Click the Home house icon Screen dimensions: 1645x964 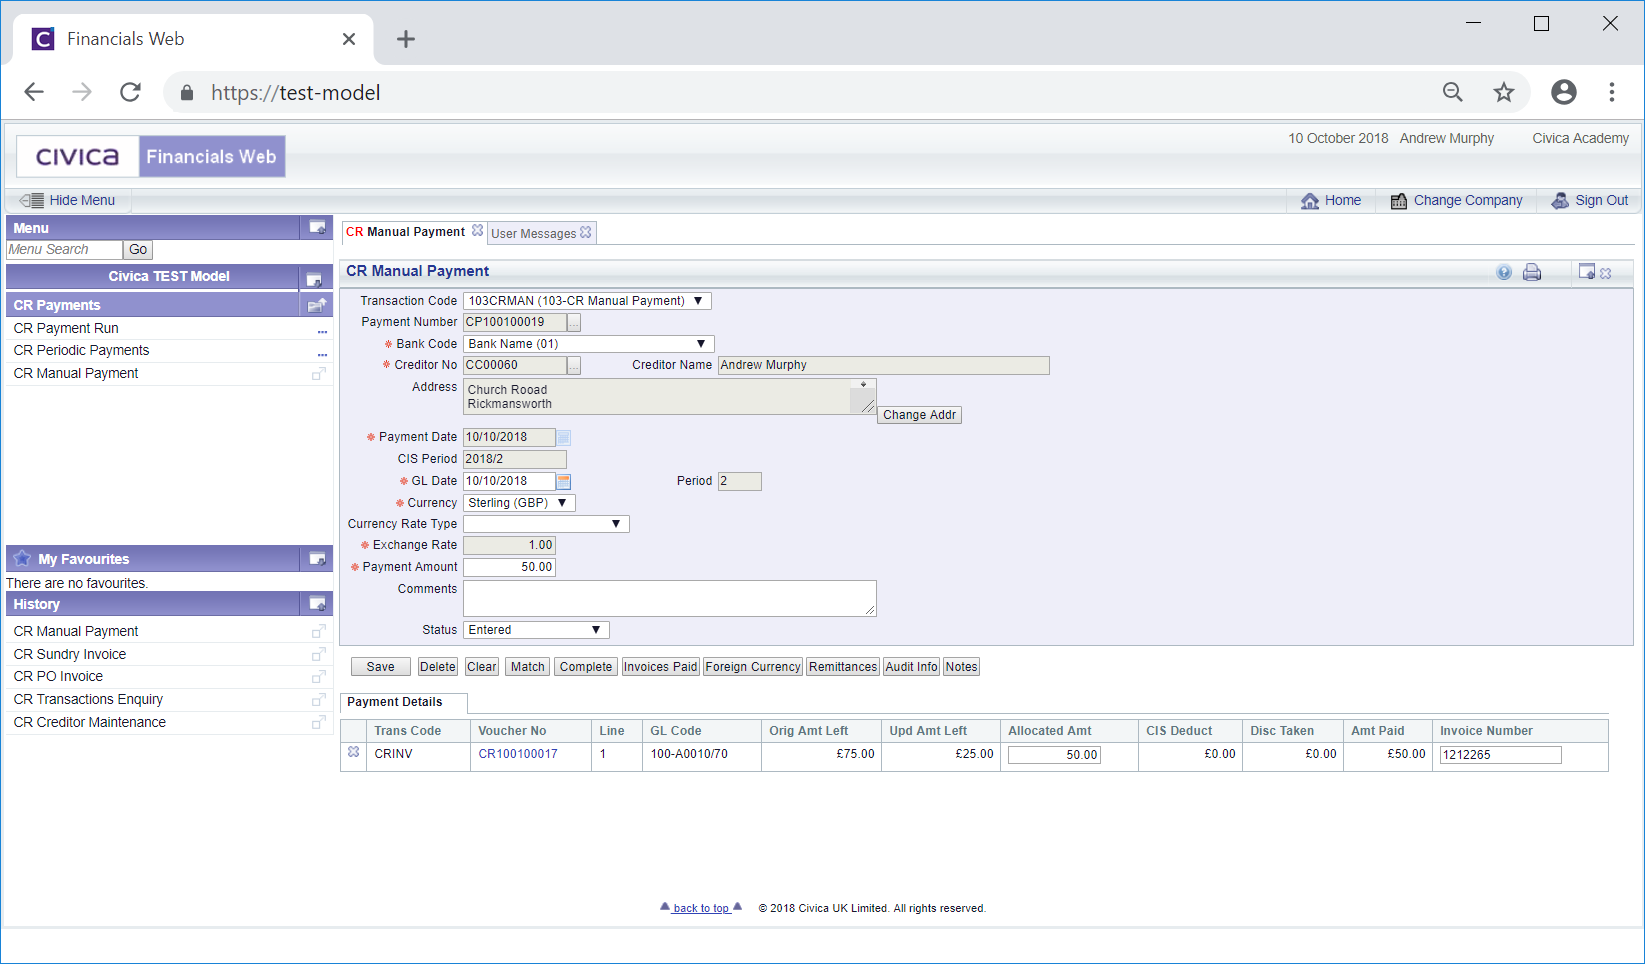pyautogui.click(x=1310, y=201)
